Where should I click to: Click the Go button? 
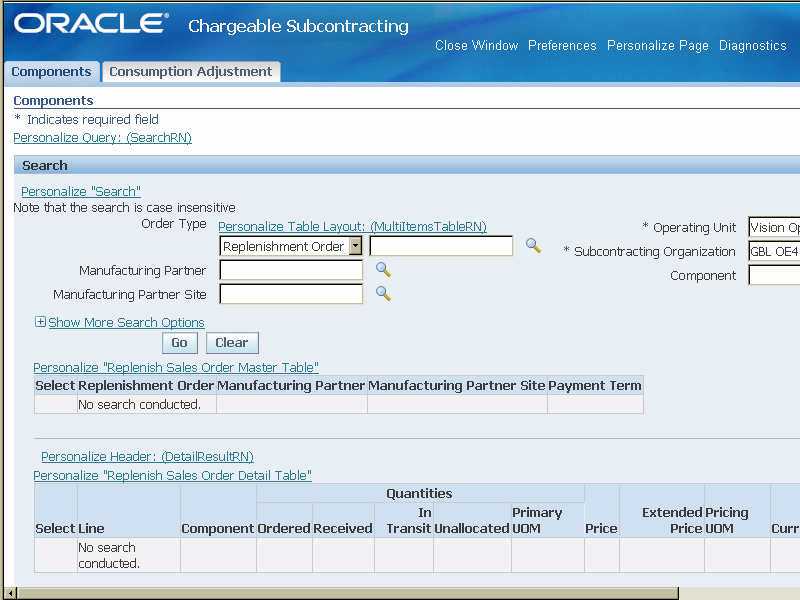180,343
